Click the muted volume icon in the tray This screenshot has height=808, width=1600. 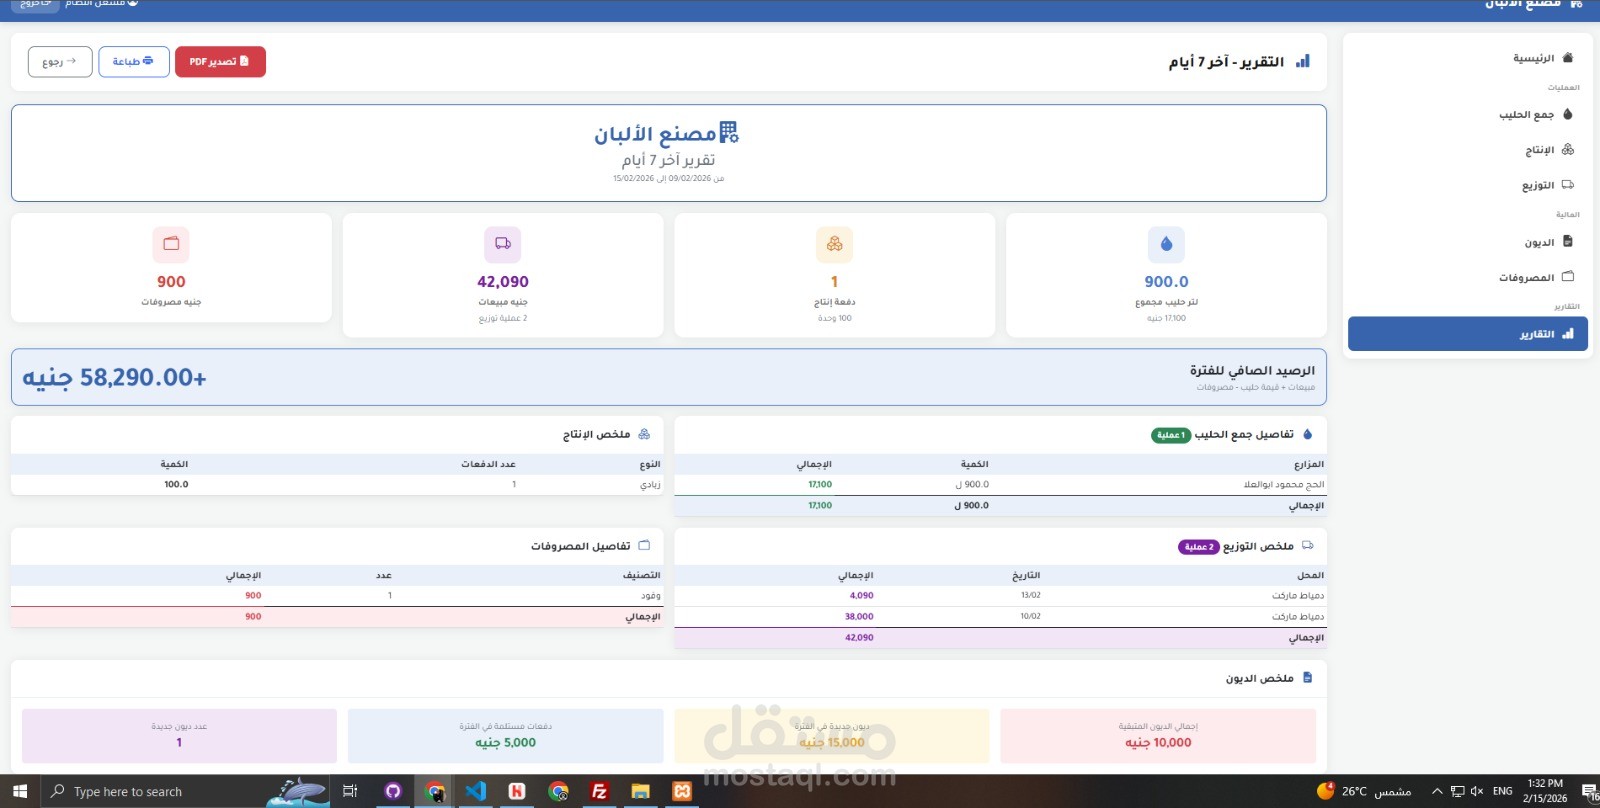click(x=1477, y=791)
